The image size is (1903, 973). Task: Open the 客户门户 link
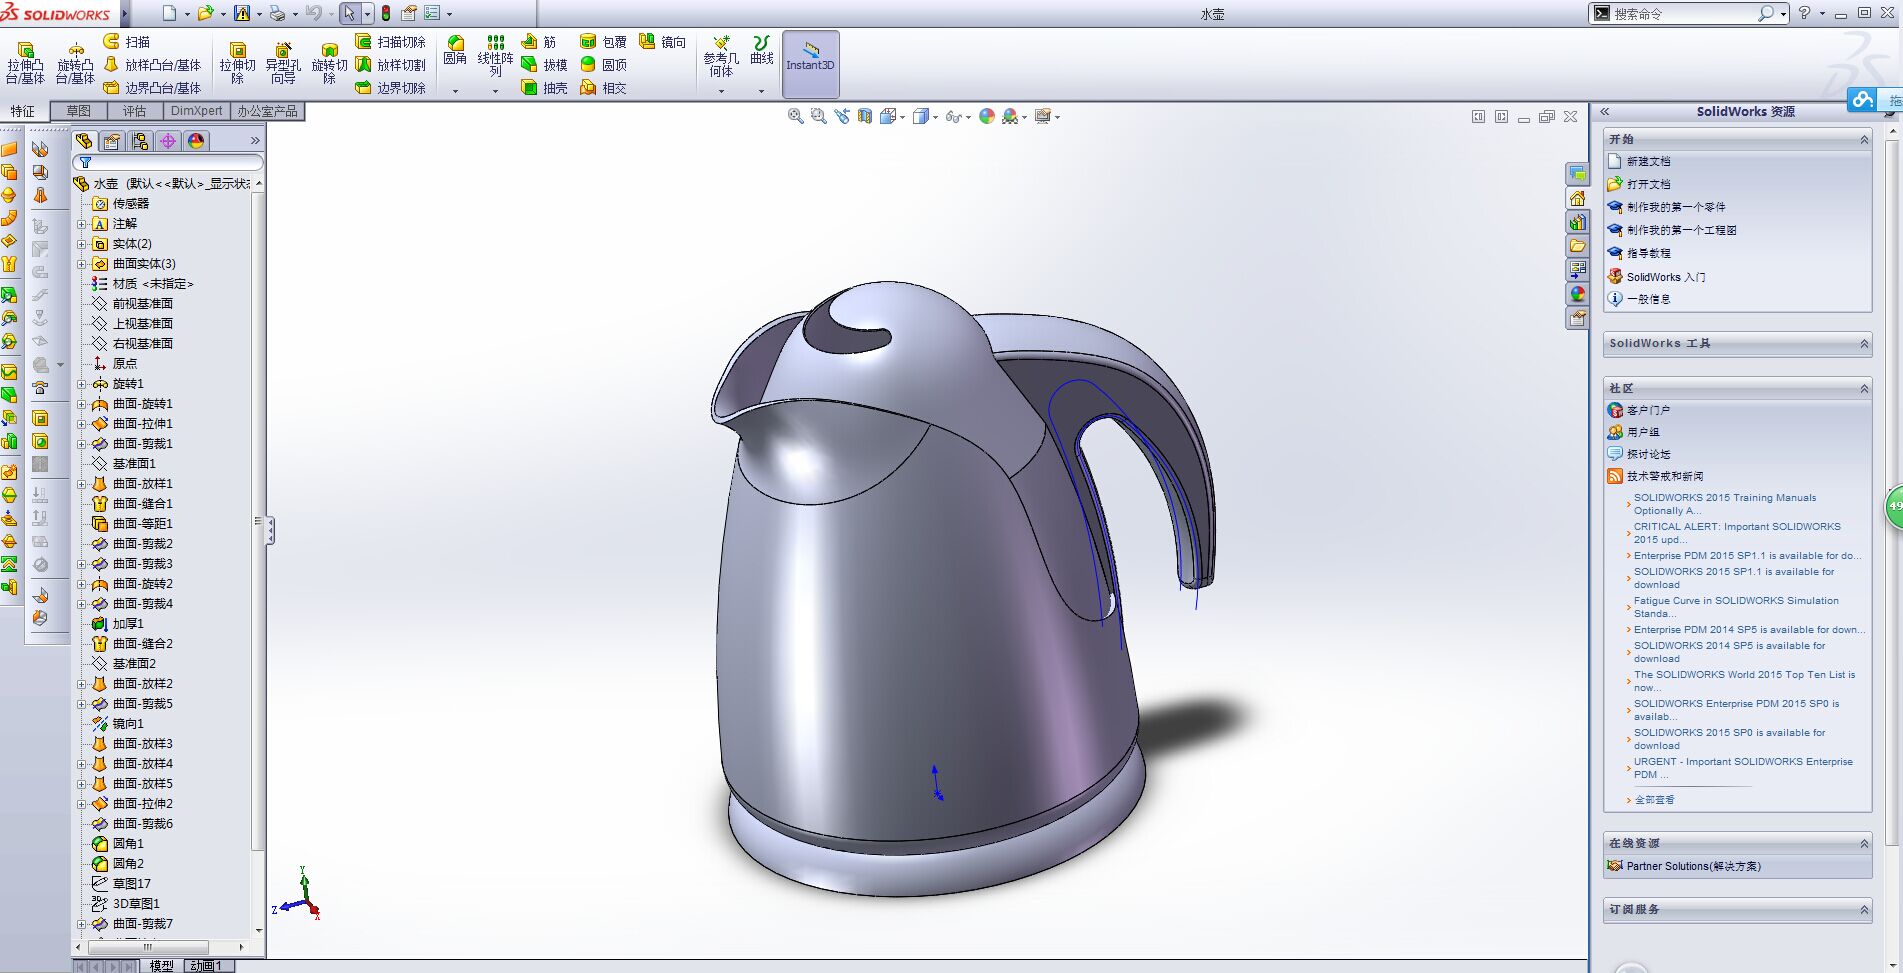(1648, 410)
